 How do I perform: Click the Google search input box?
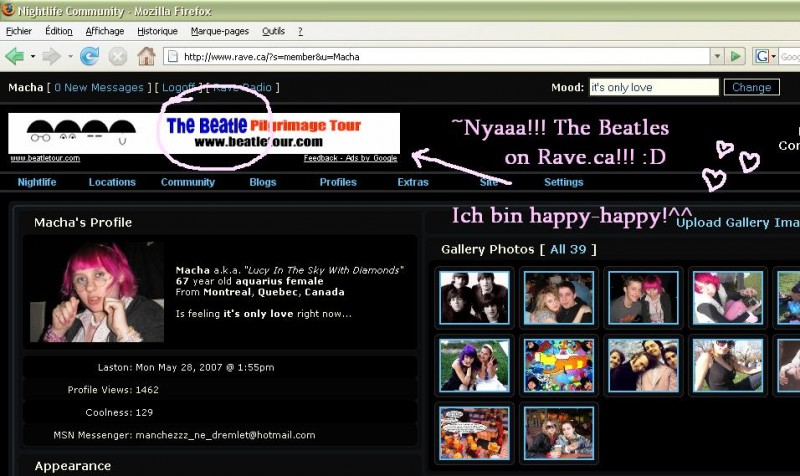click(790, 57)
